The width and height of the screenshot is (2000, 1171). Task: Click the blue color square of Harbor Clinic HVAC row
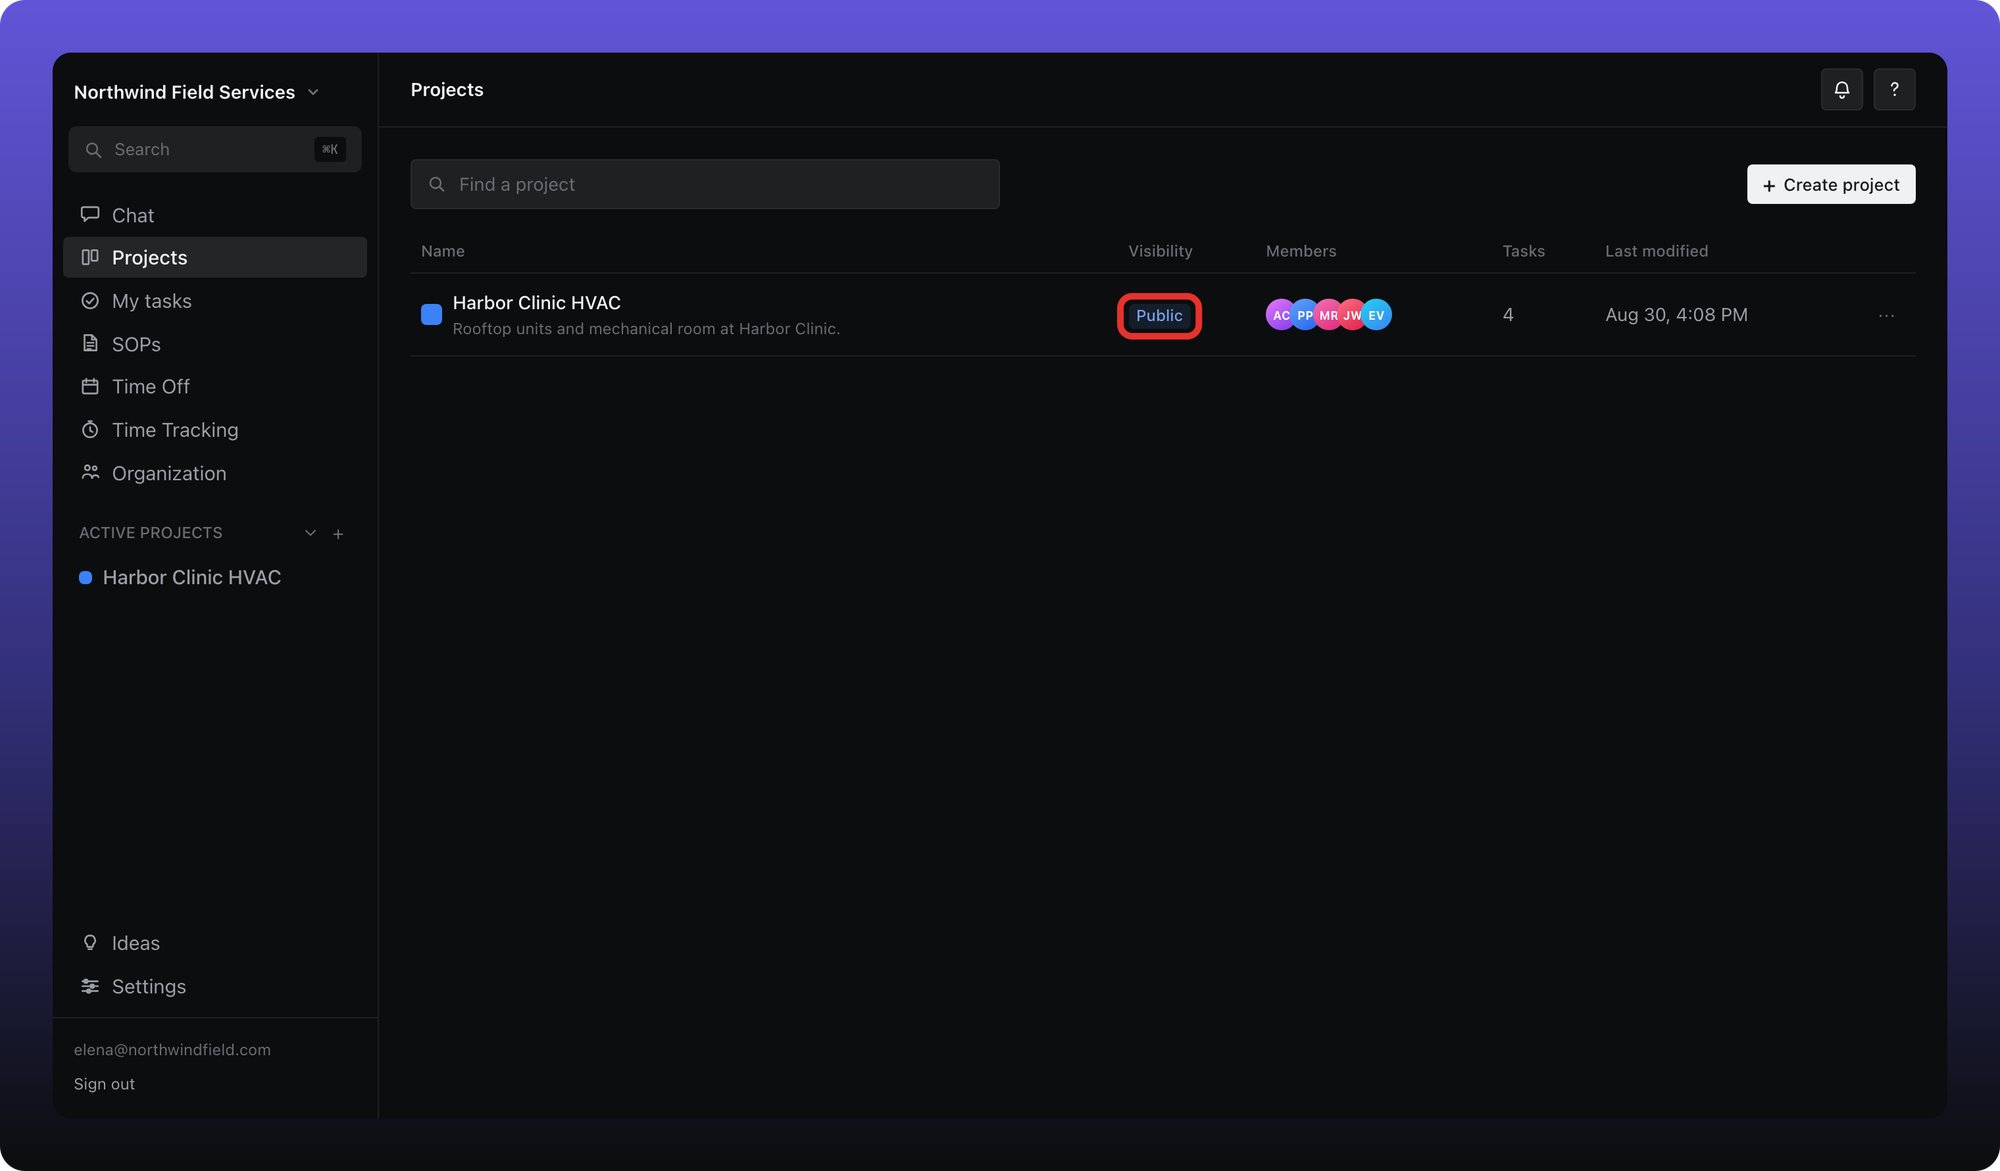[431, 315]
